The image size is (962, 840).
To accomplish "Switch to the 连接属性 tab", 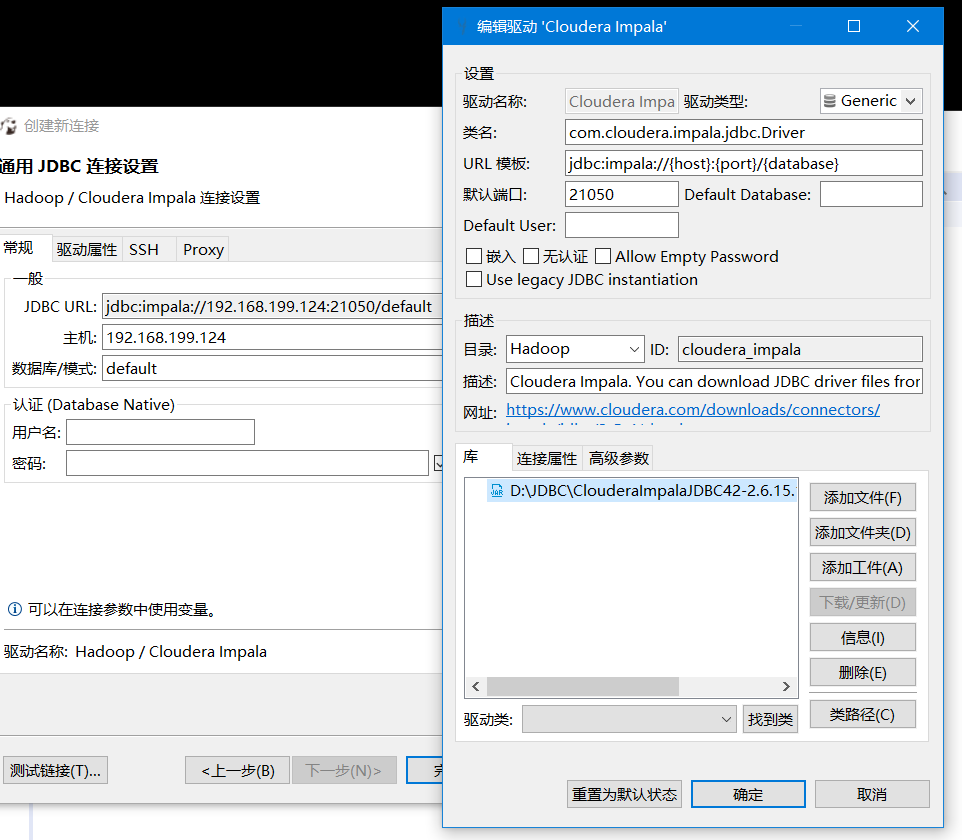I will tap(546, 458).
